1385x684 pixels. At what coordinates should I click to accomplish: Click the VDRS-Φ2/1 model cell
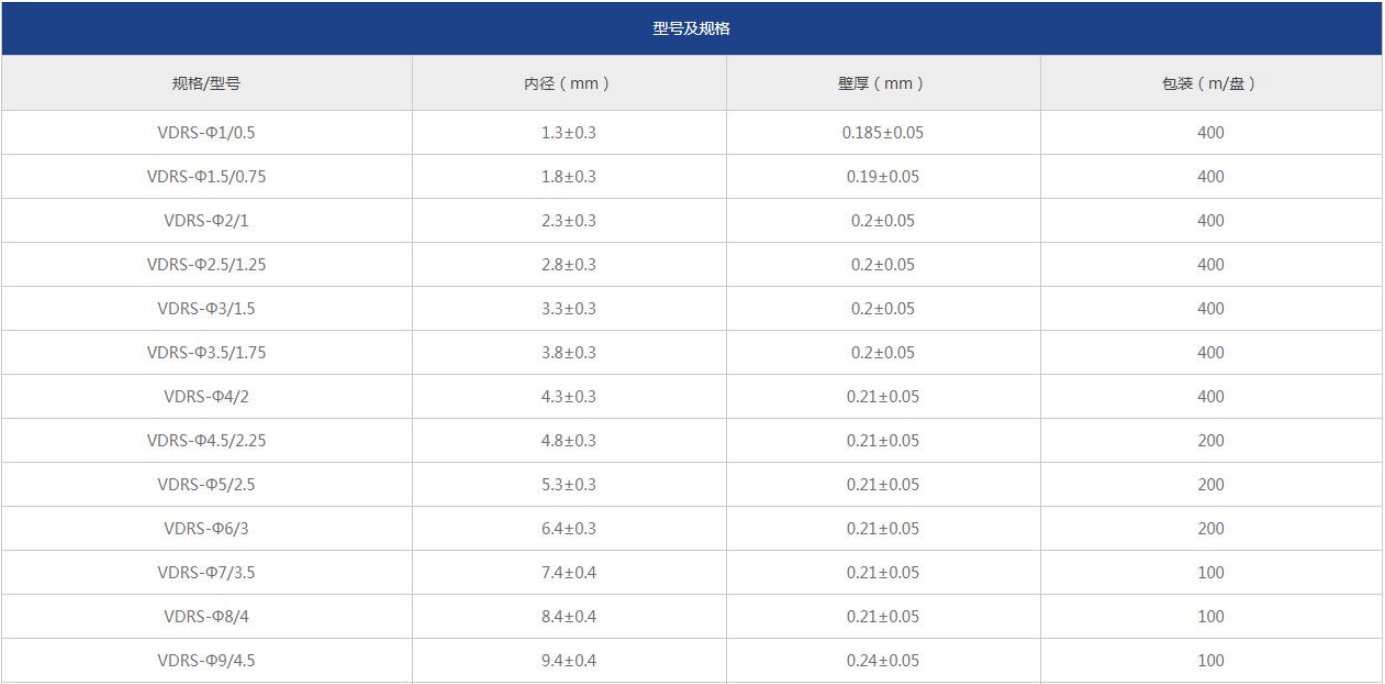click(206, 221)
